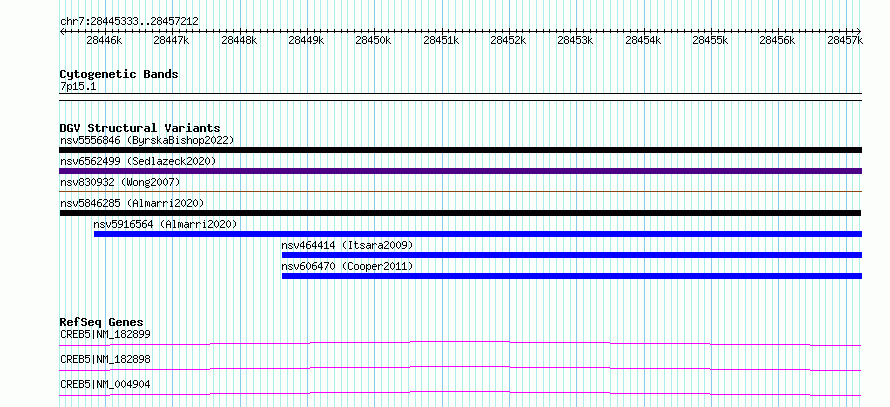This screenshot has width=890, height=407.
Task: Open variant nsv5916564 (Almarri2020) label
Action: point(165,224)
